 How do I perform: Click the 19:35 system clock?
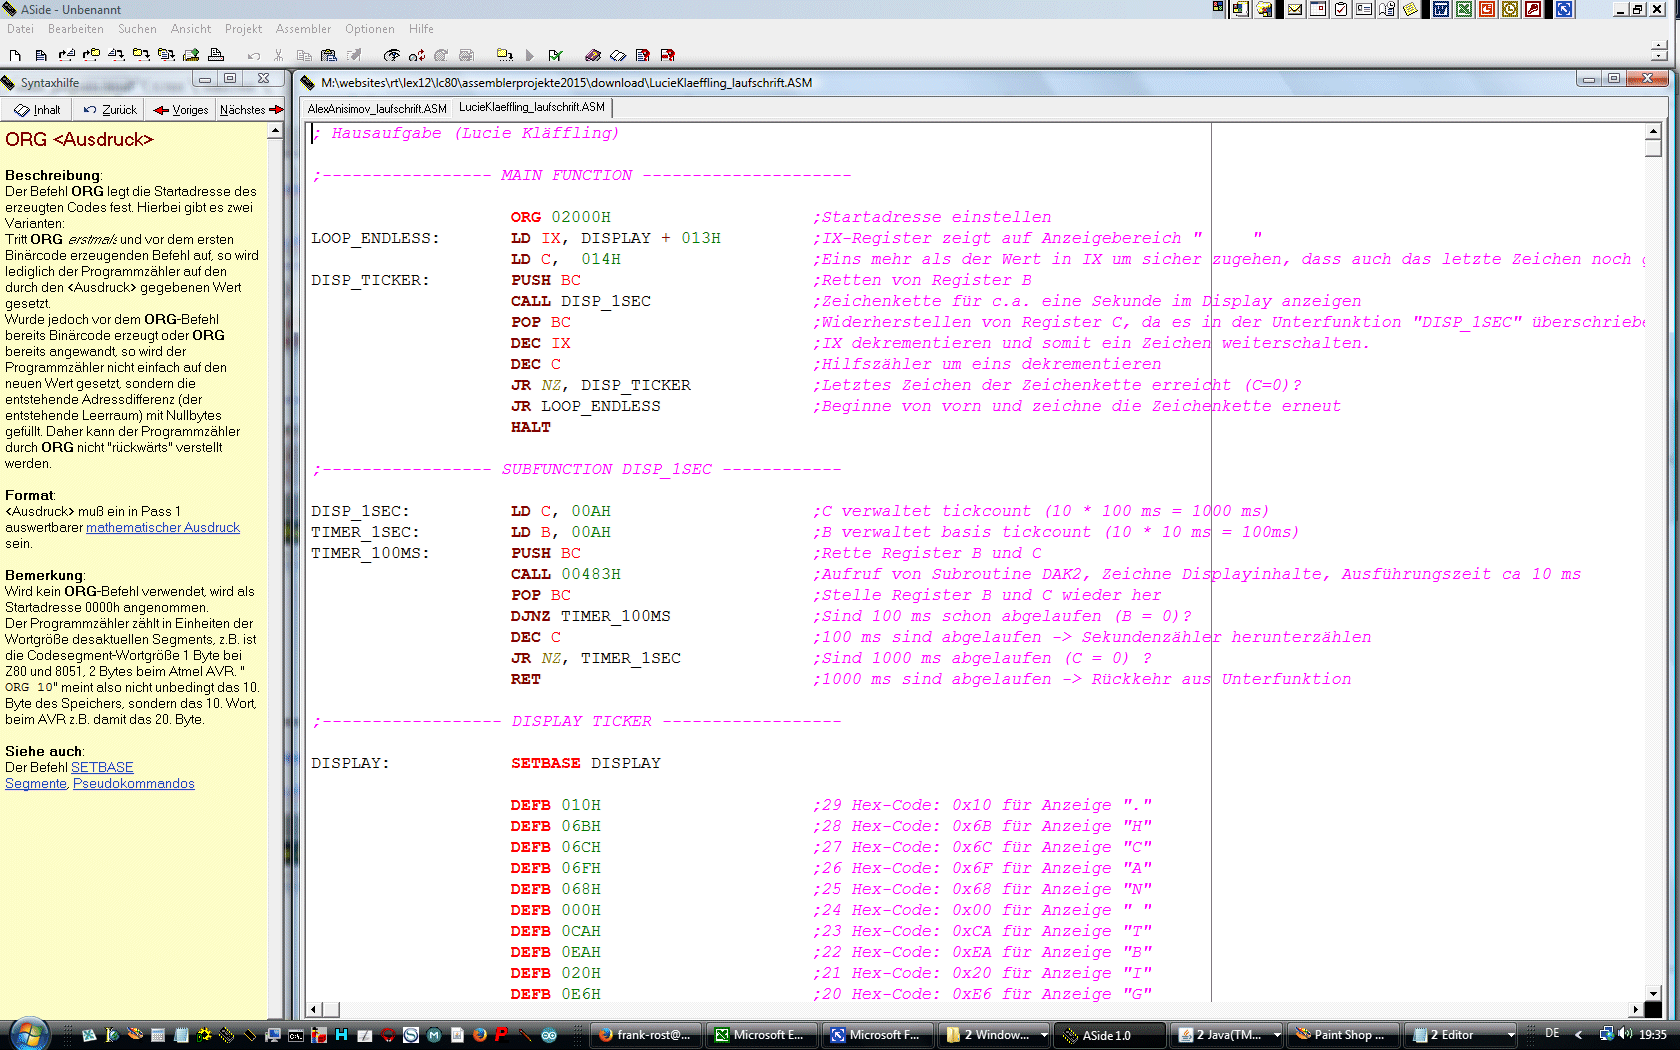pos(1653,1034)
